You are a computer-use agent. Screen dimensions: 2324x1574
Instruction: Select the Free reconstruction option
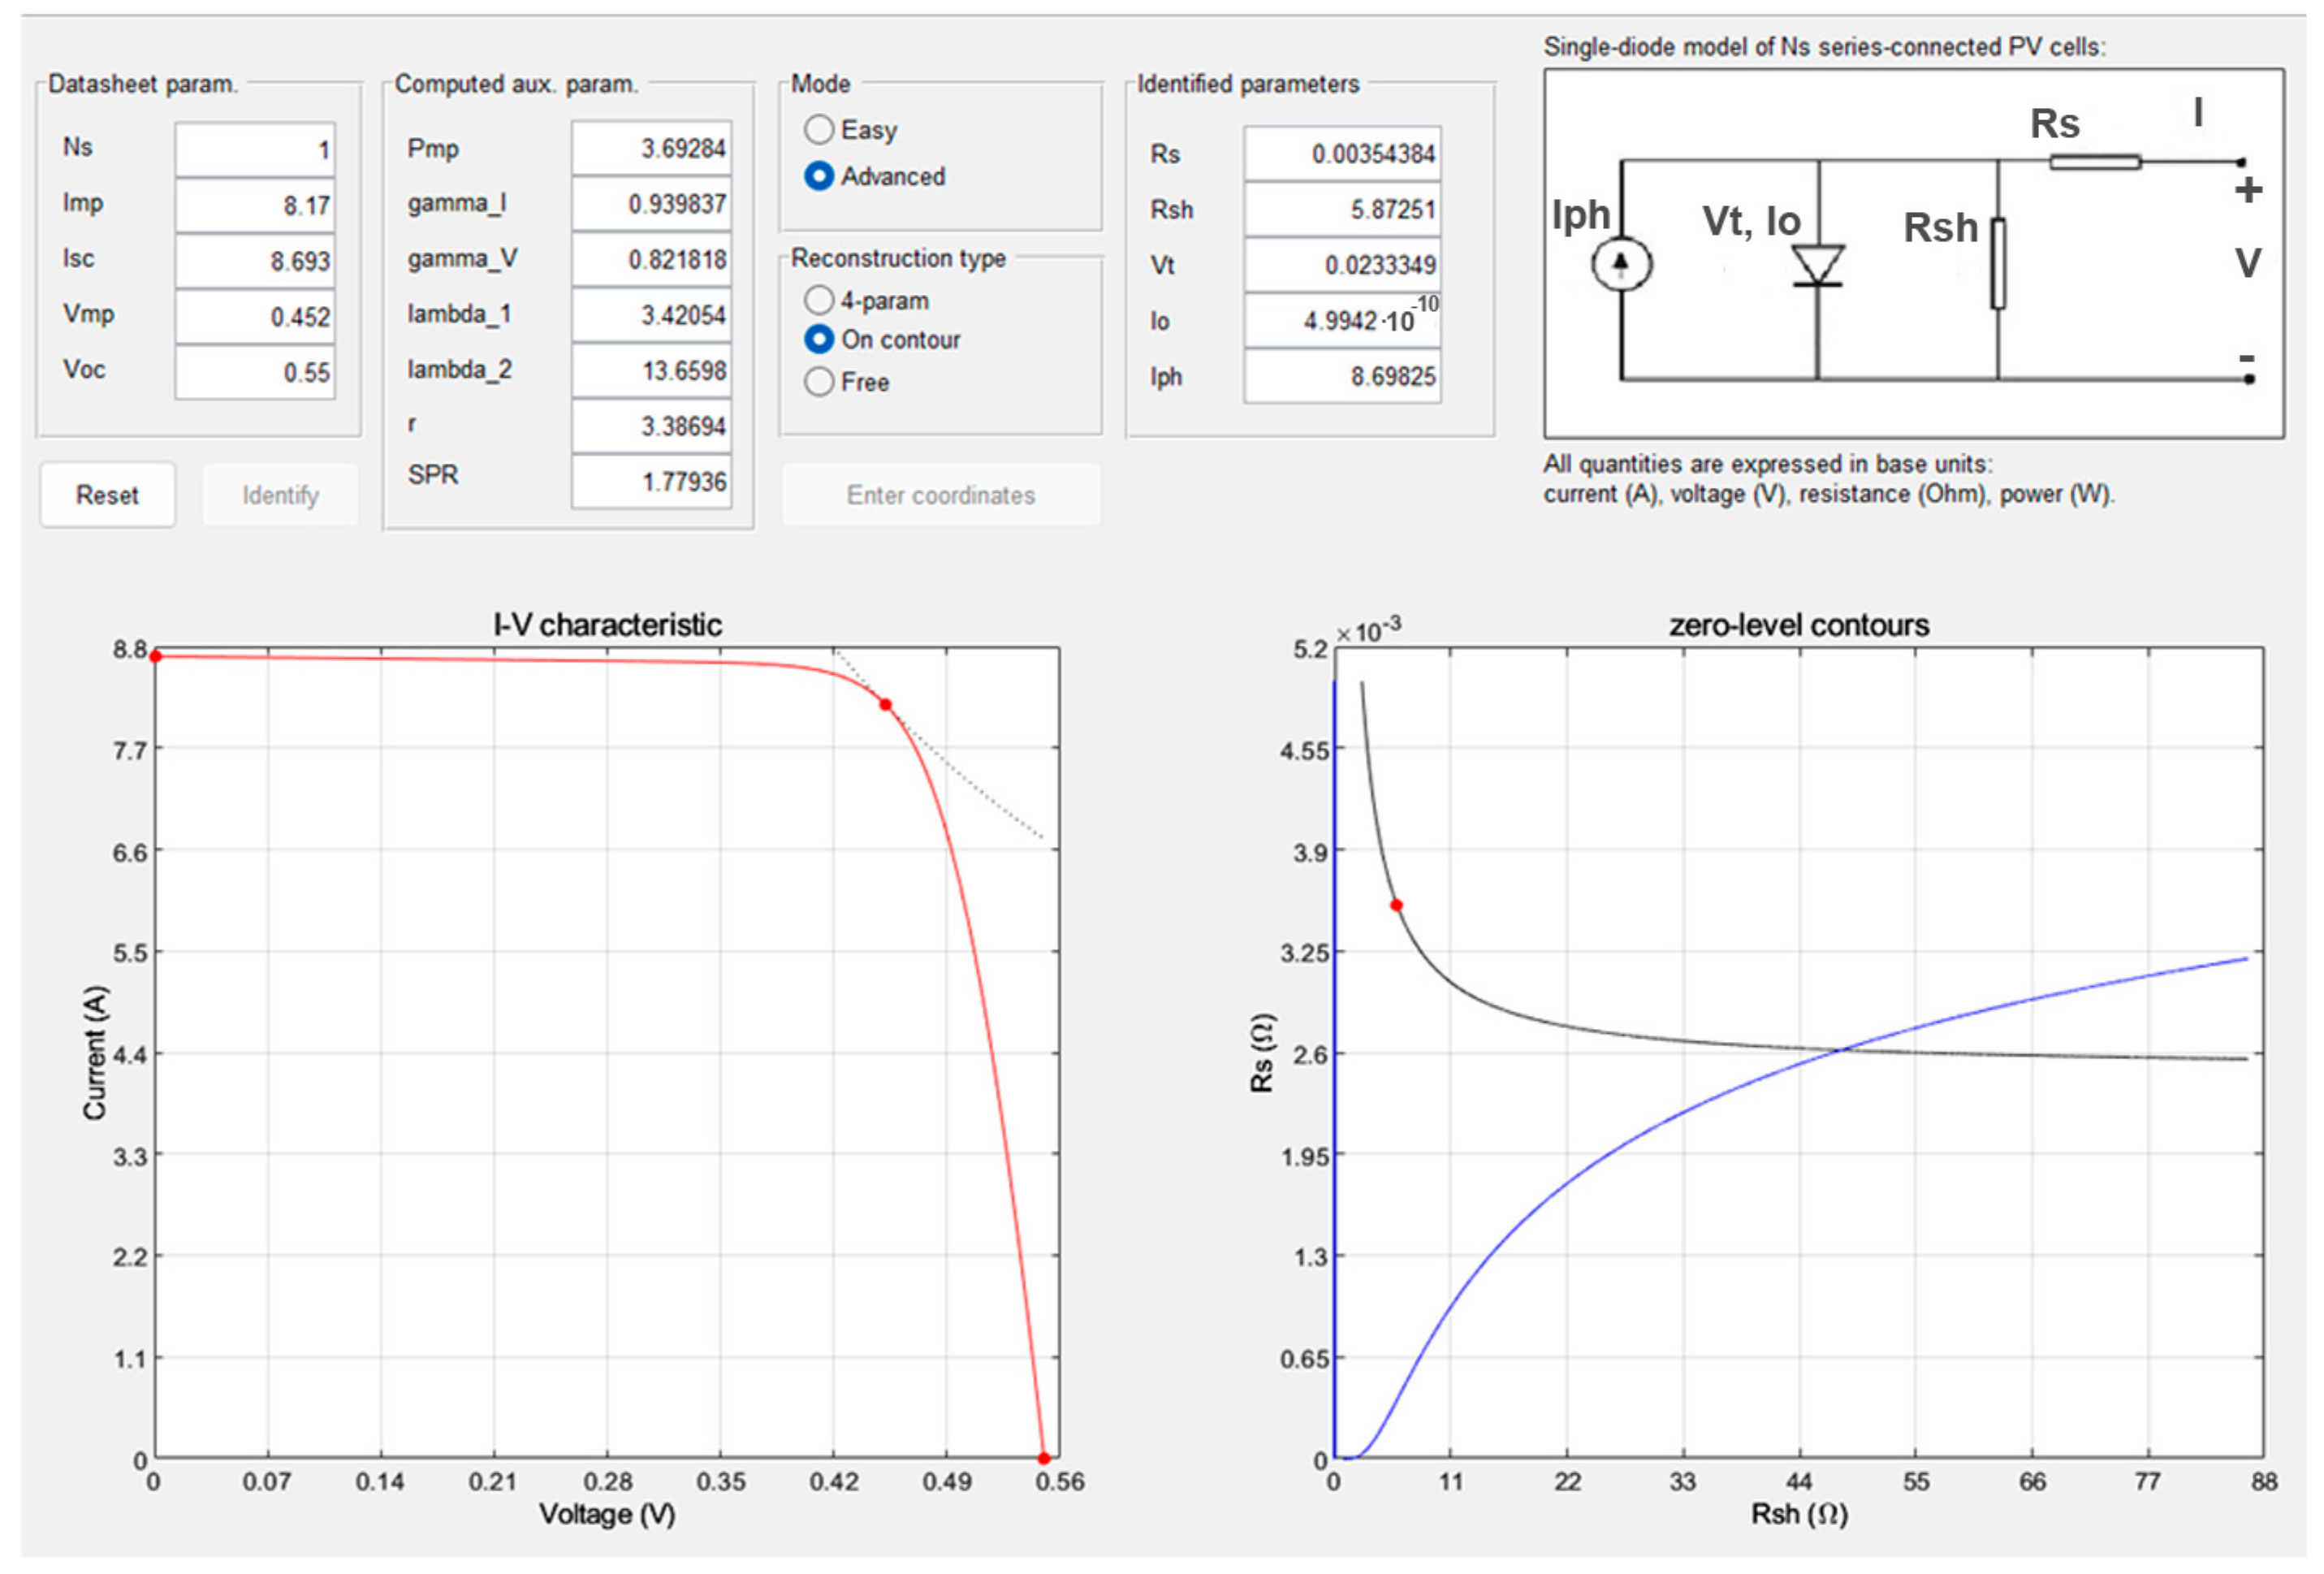coord(818,381)
